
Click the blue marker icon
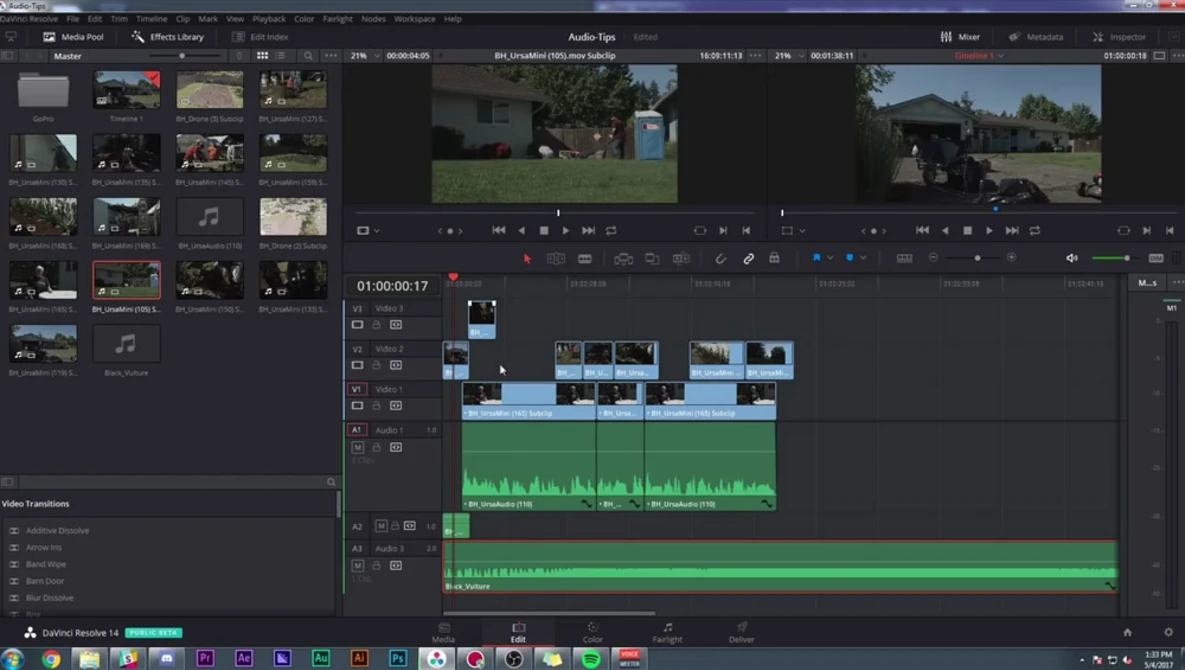point(849,258)
